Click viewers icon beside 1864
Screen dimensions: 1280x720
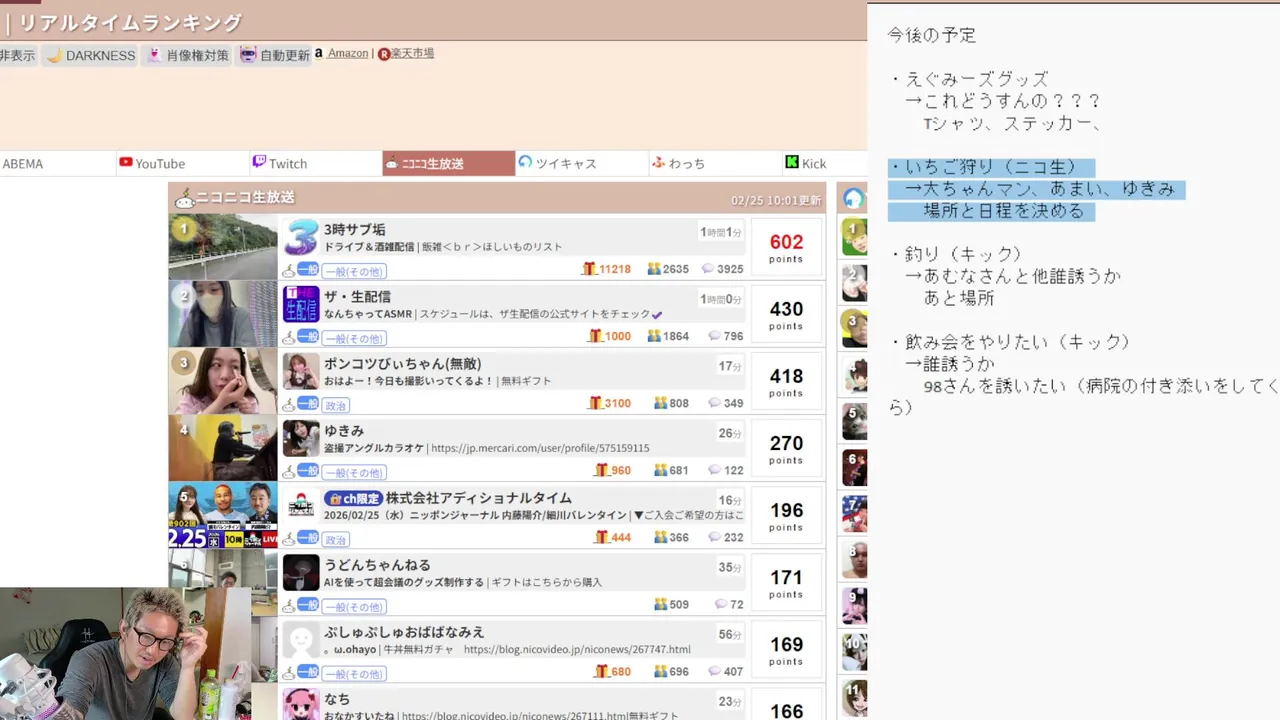pos(654,336)
